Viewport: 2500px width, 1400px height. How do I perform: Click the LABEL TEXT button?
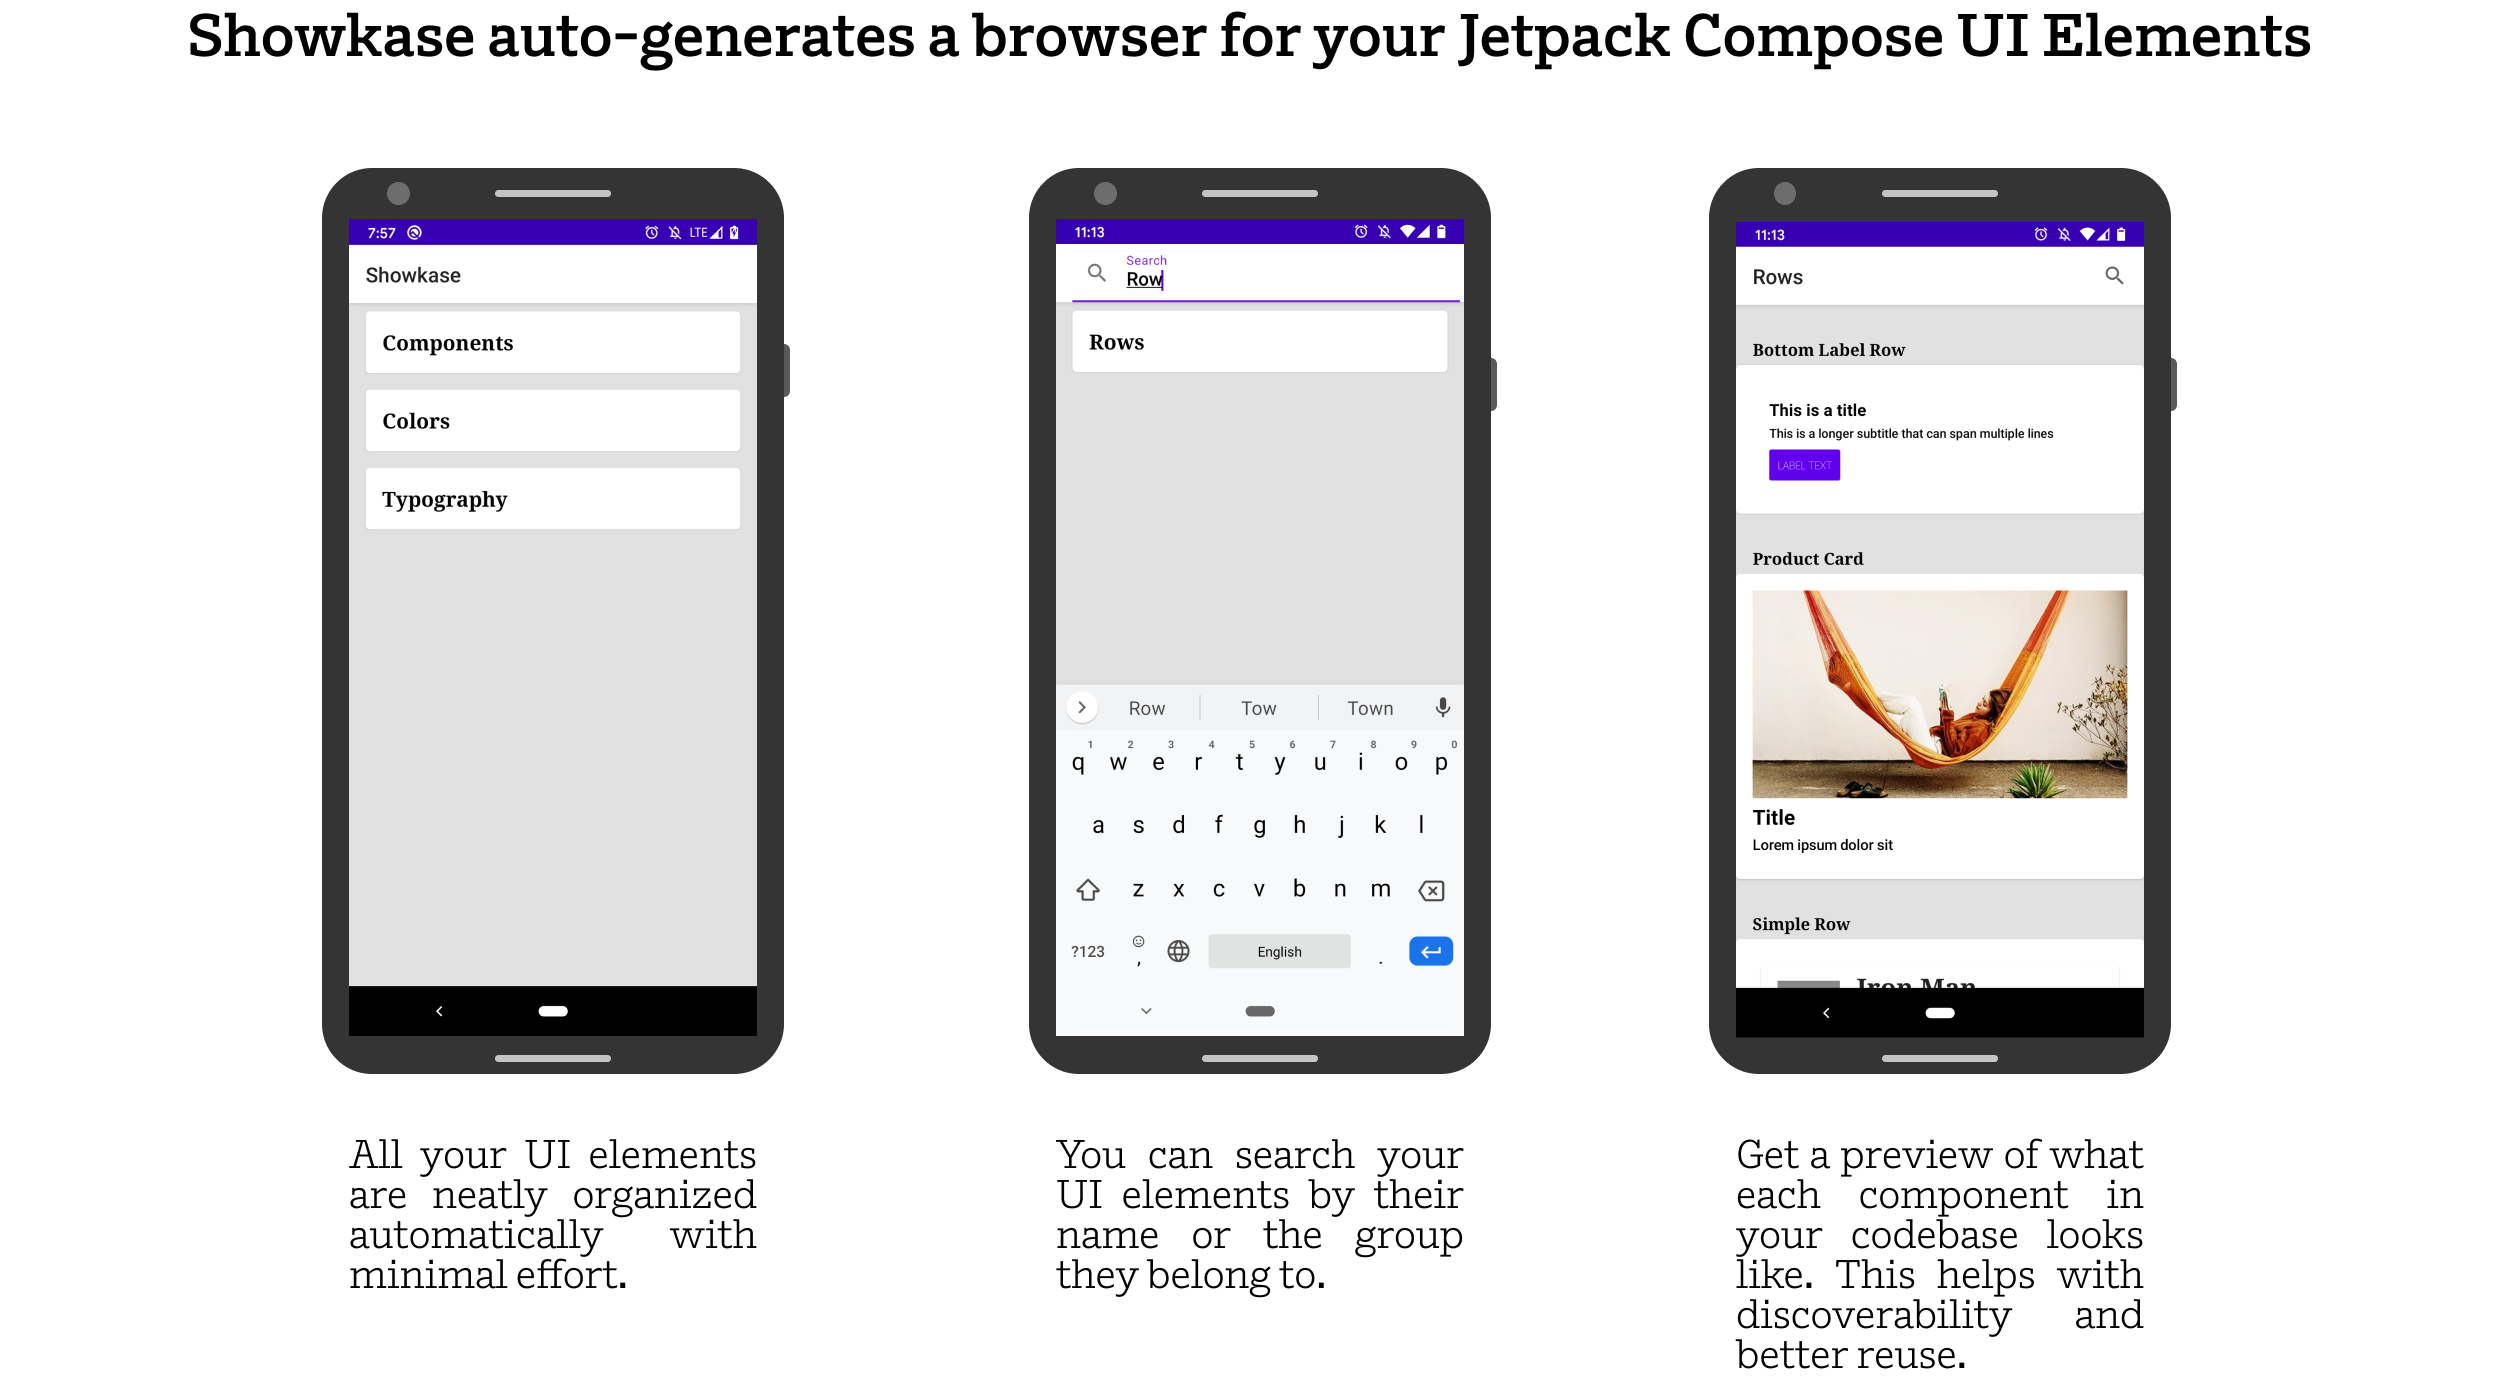click(1803, 464)
